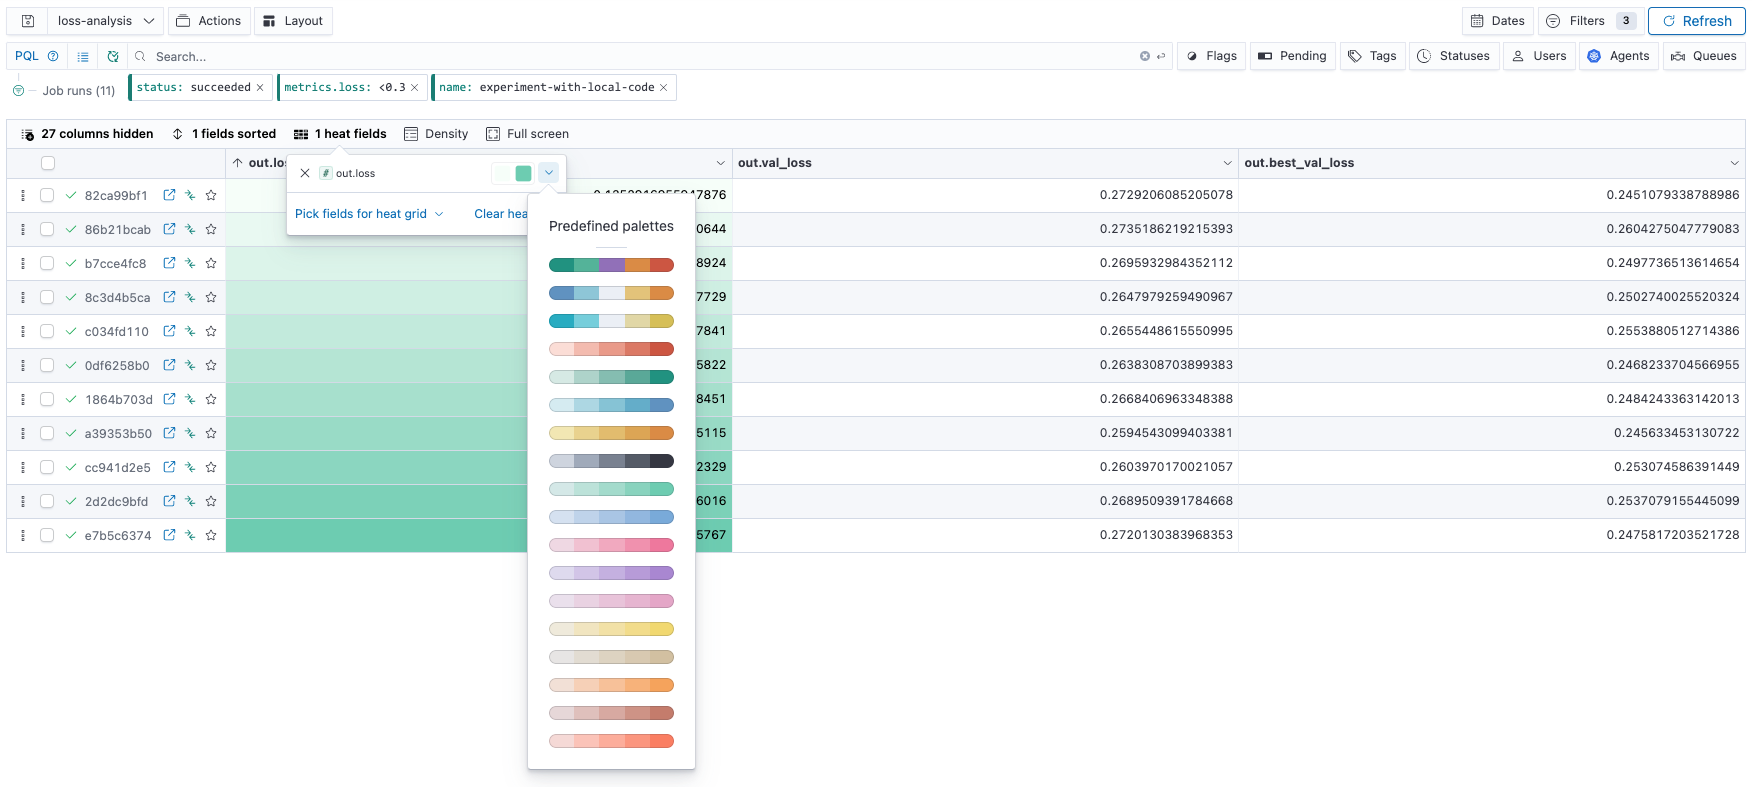The image size is (1752, 787).
Task: Open the Statuses filter
Action: click(1454, 56)
